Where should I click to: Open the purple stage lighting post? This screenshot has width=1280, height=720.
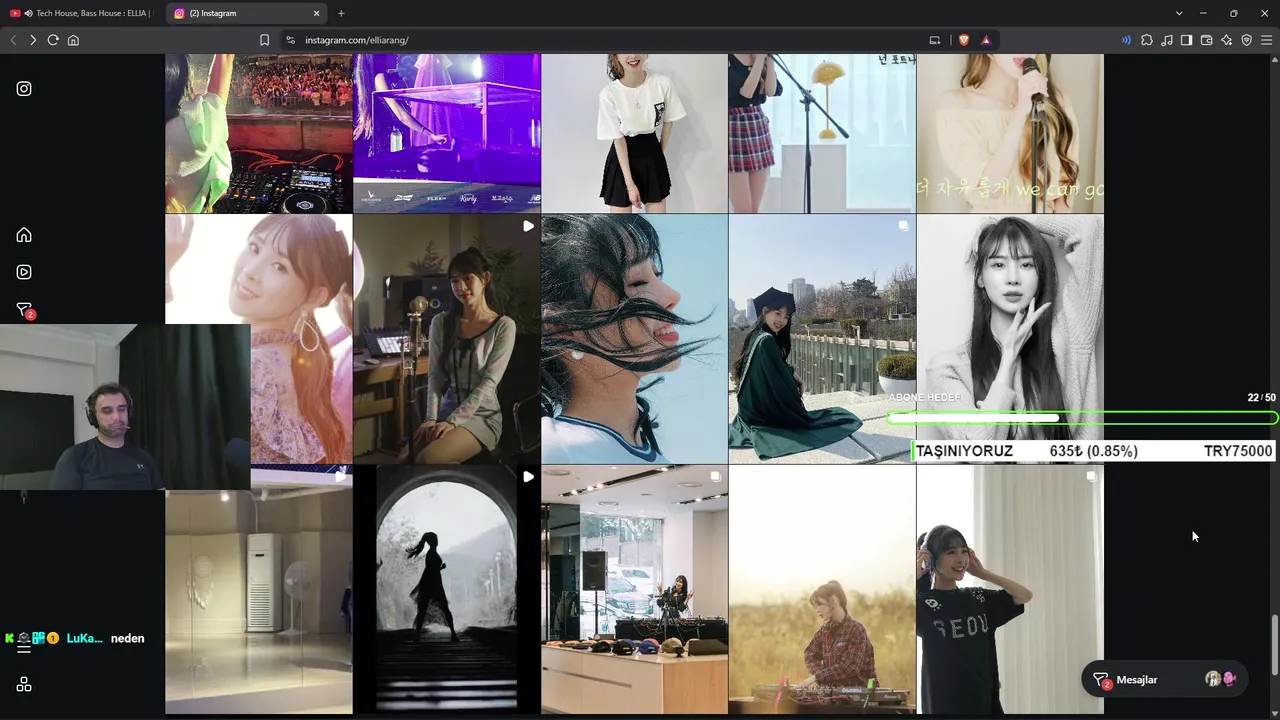[447, 133]
